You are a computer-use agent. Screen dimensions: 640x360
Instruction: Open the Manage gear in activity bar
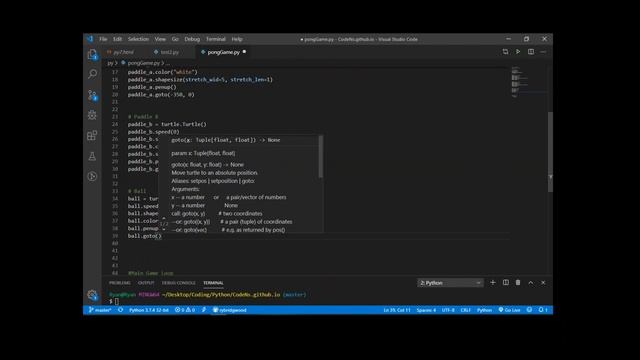[x=92, y=295]
